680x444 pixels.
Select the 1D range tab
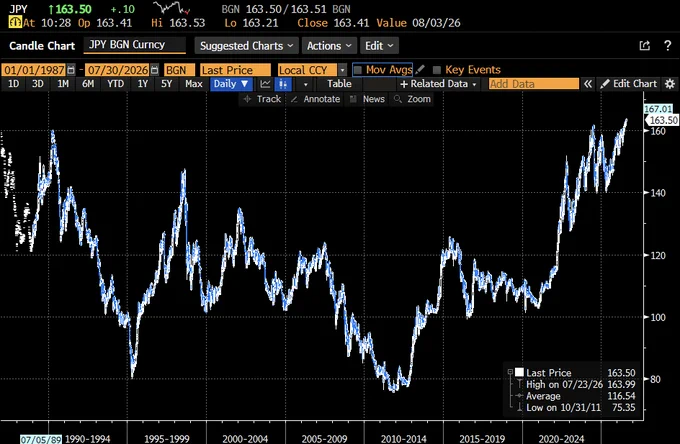click(13, 84)
